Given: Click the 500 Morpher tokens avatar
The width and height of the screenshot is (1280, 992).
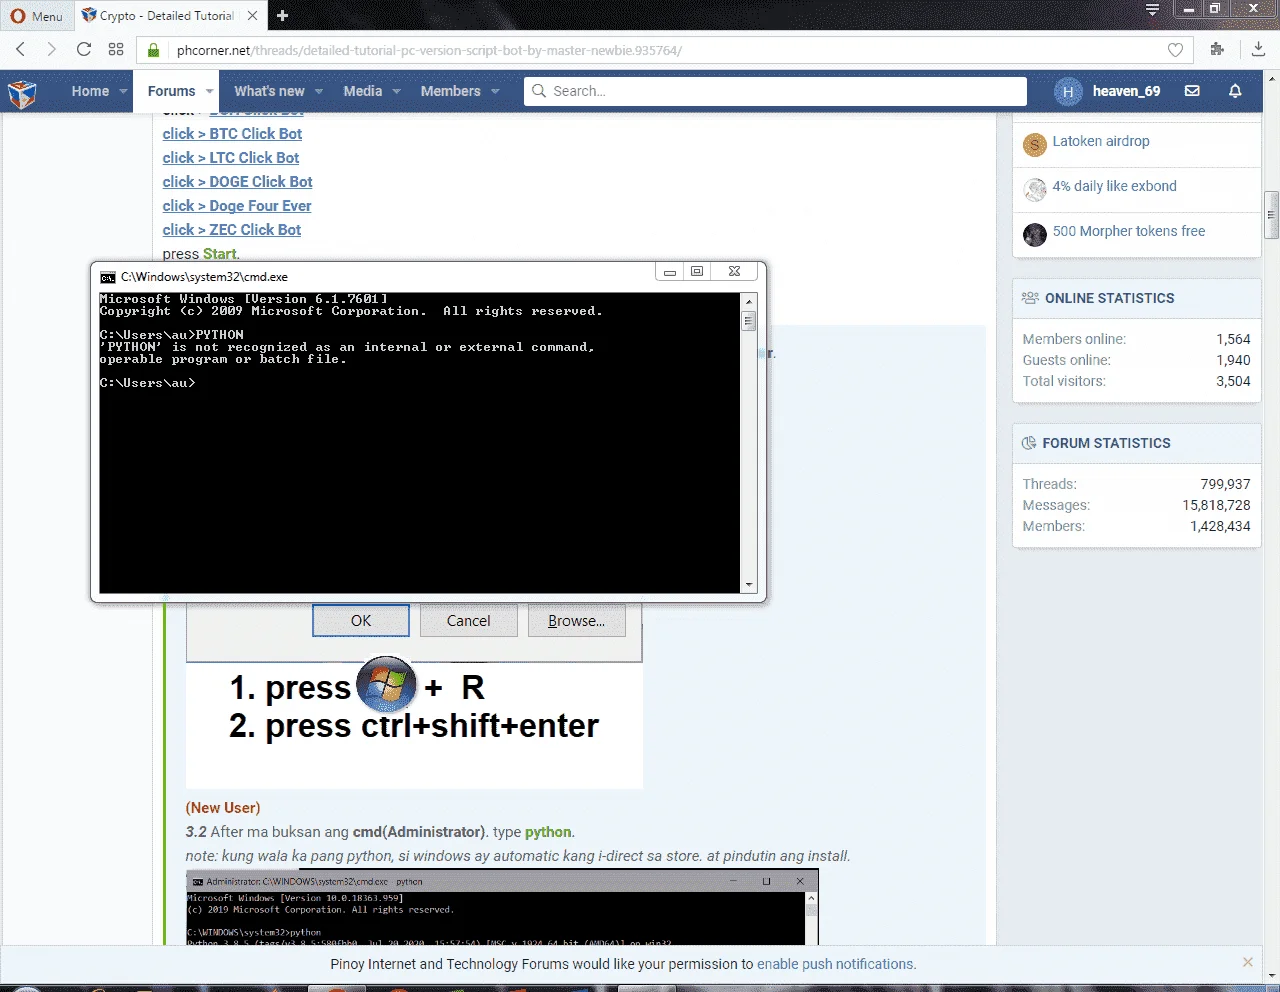Looking at the screenshot, I should [1034, 234].
